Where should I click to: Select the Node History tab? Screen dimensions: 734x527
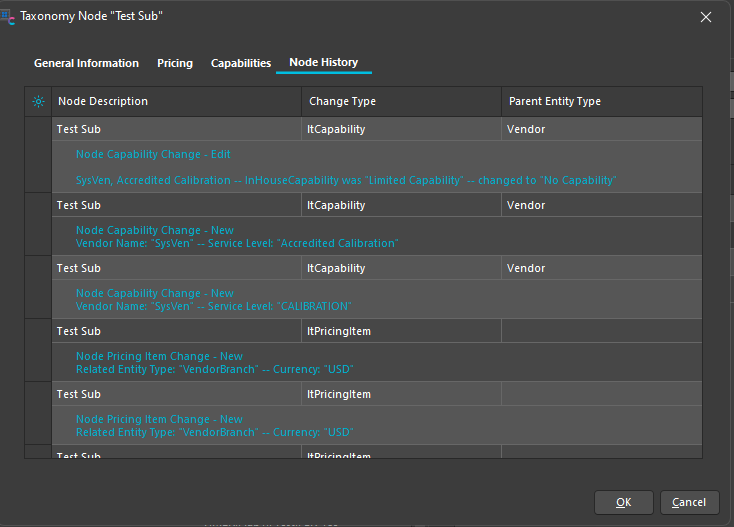pyautogui.click(x=323, y=63)
